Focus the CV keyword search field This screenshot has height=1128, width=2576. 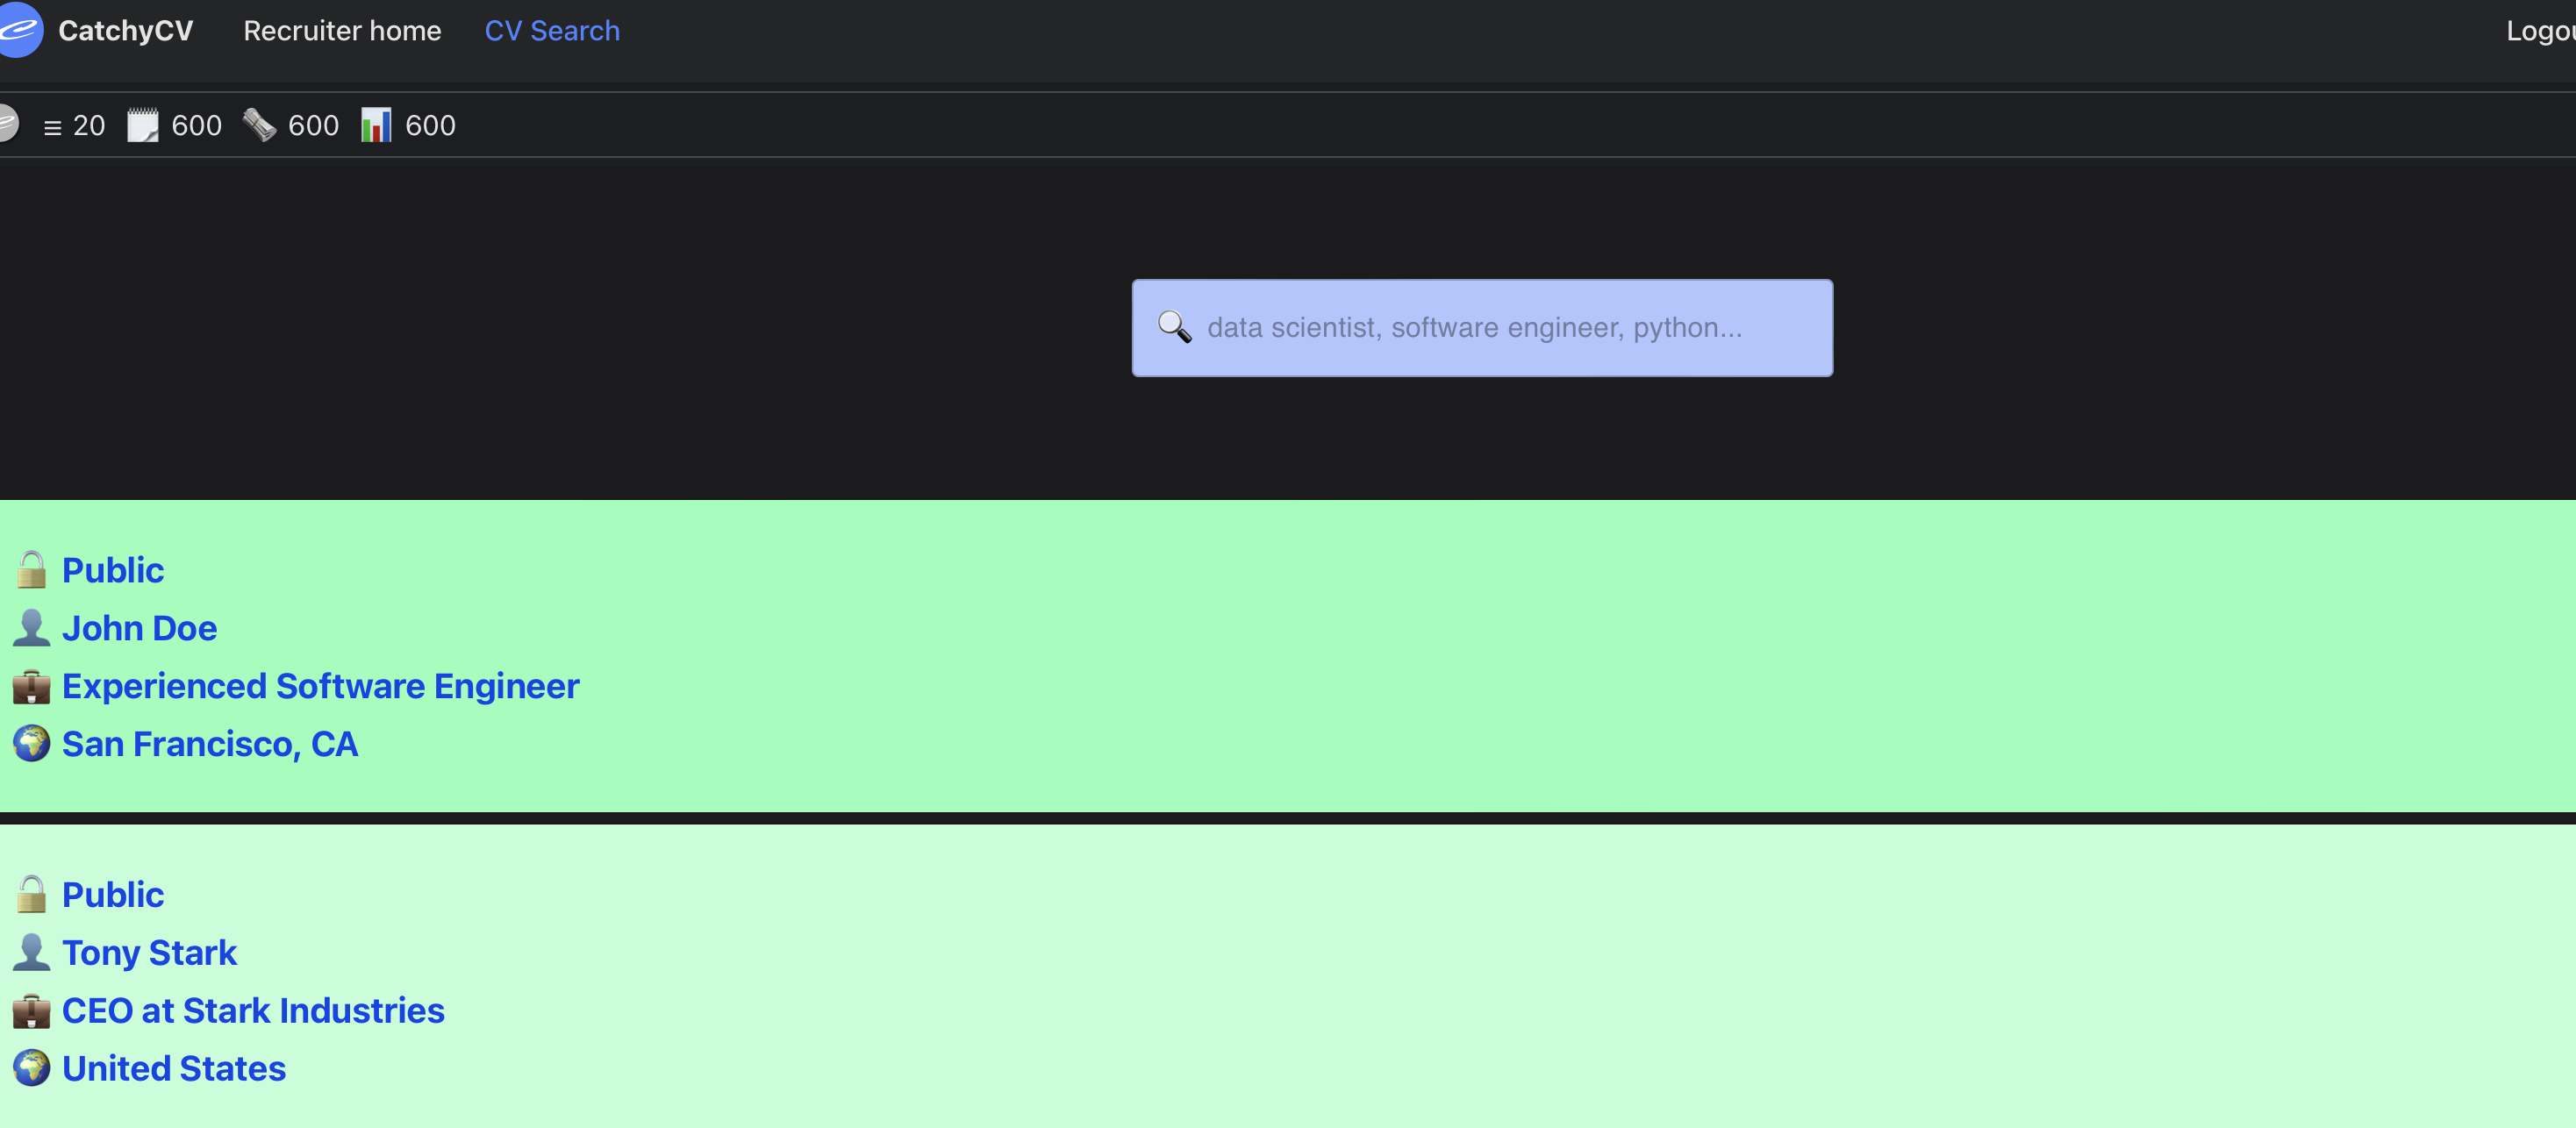(1500, 327)
